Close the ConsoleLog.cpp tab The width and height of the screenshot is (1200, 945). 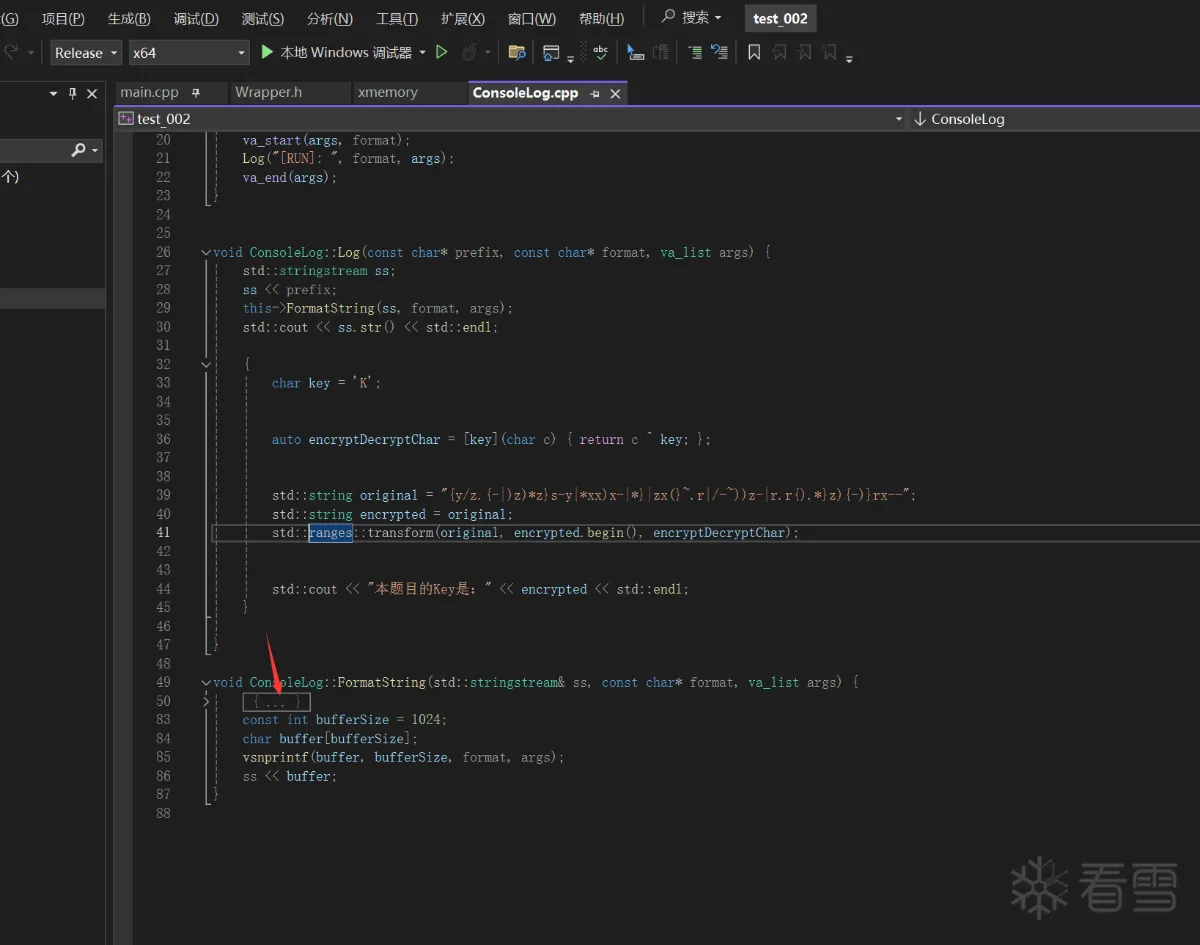[x=616, y=93]
